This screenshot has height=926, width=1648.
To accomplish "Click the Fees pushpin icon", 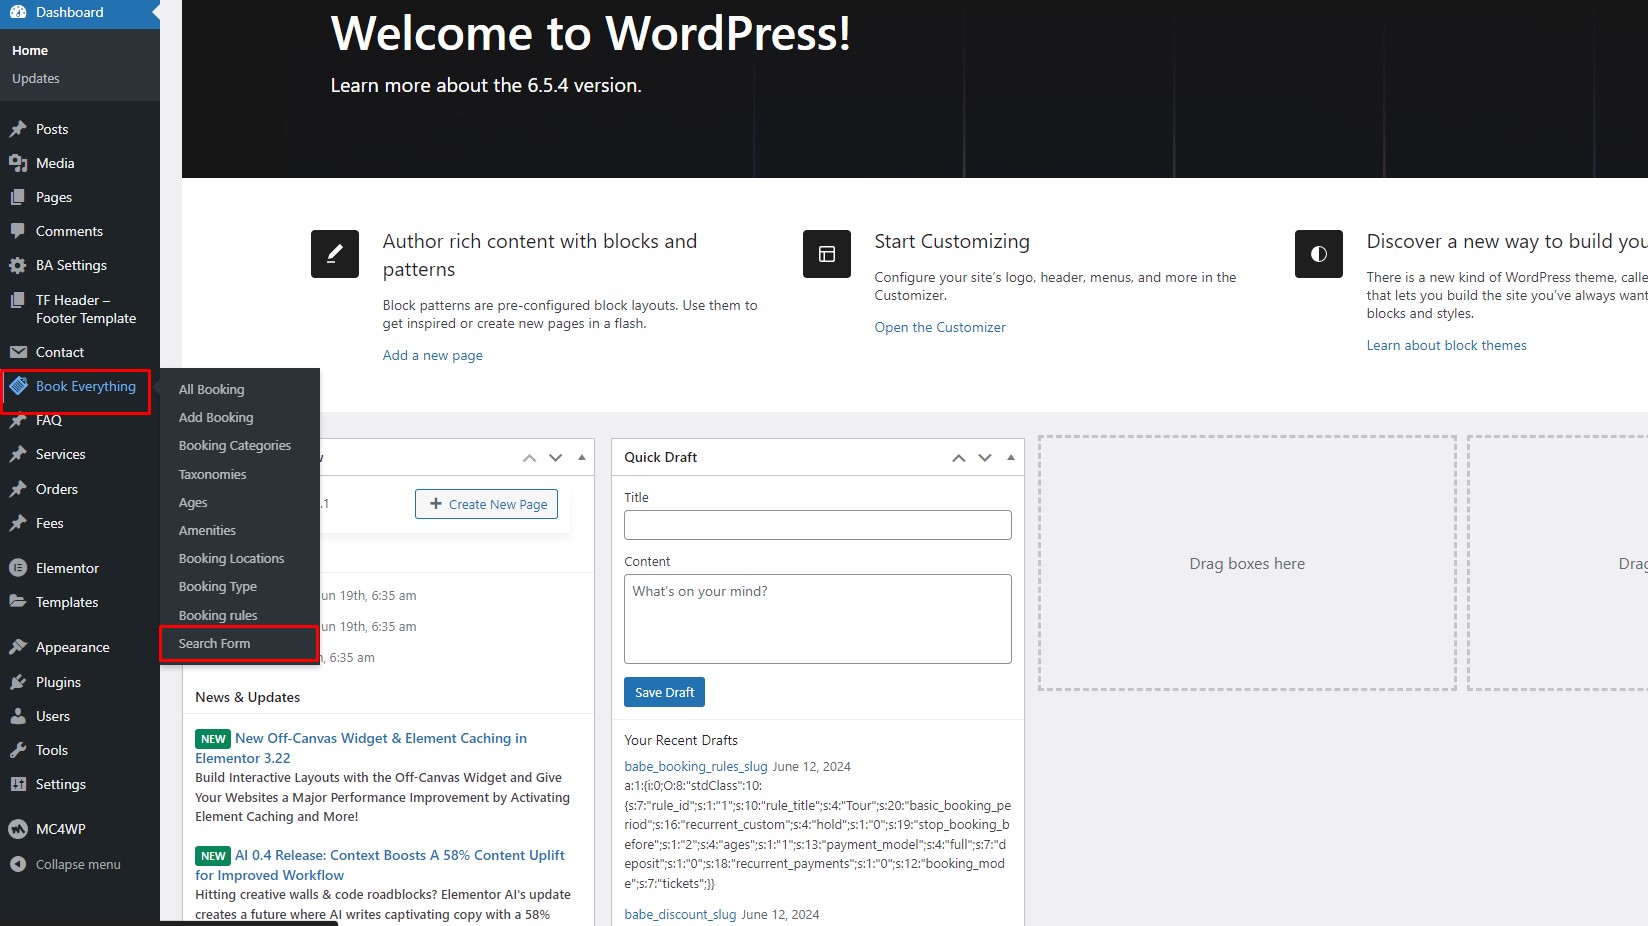I will (18, 523).
